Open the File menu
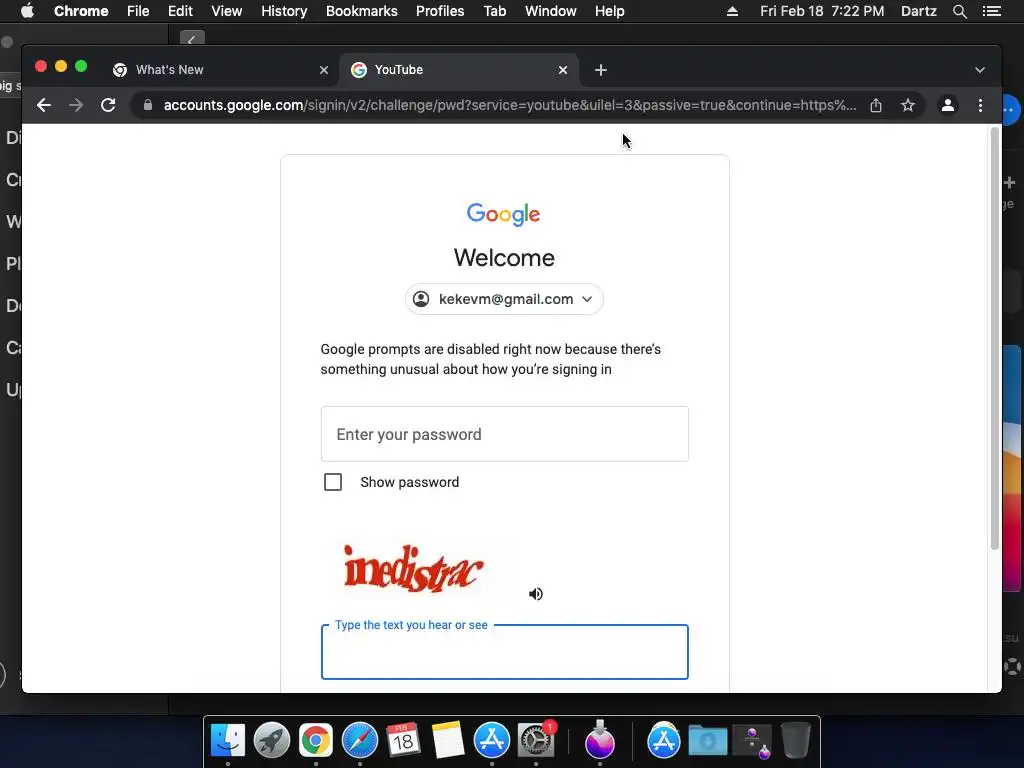This screenshot has width=1024, height=768. (x=138, y=11)
